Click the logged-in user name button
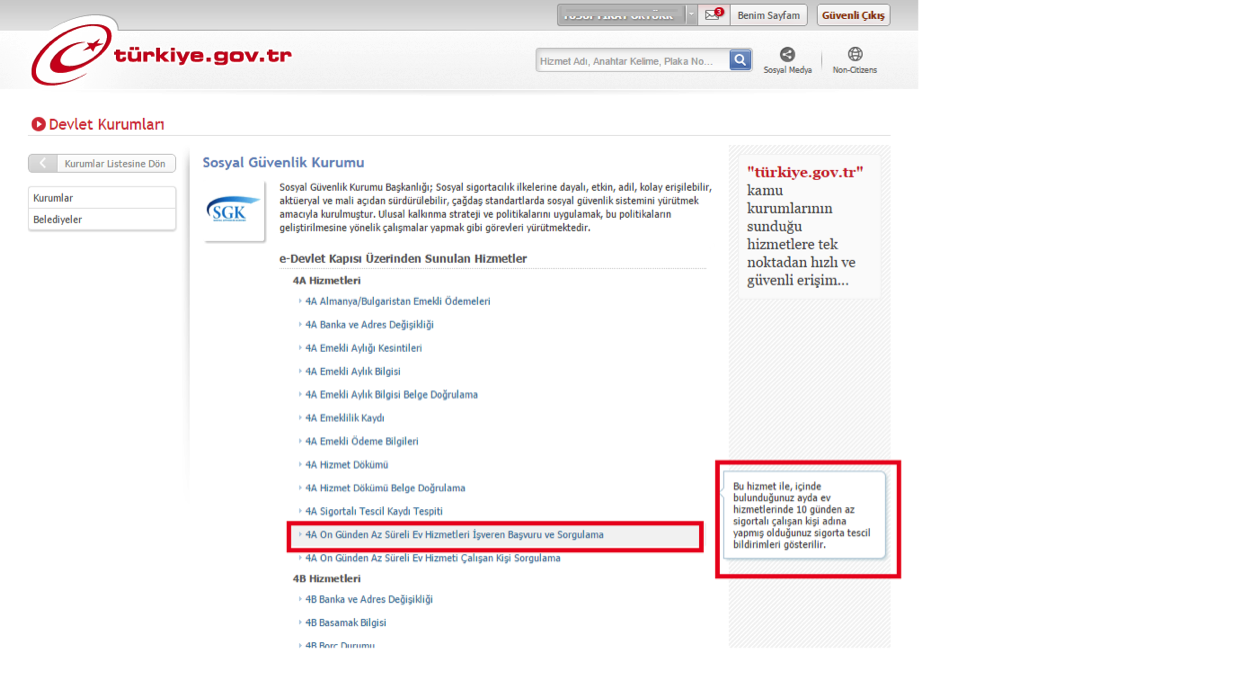The height and width of the screenshot is (691, 1259). pos(621,15)
